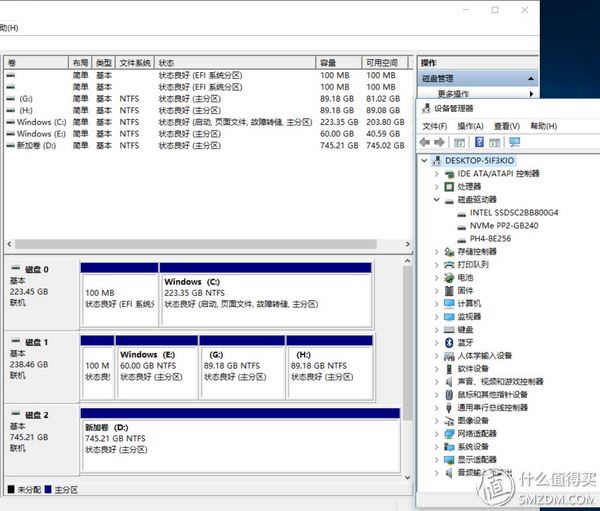
Task: Select 100 MB EFI partition on Disk 0
Action: pyautogui.click(x=119, y=295)
